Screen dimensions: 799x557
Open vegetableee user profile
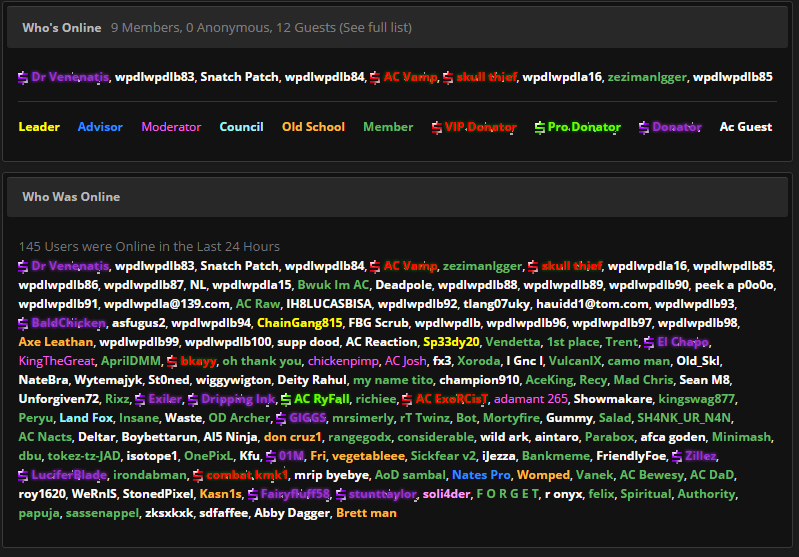(368, 456)
